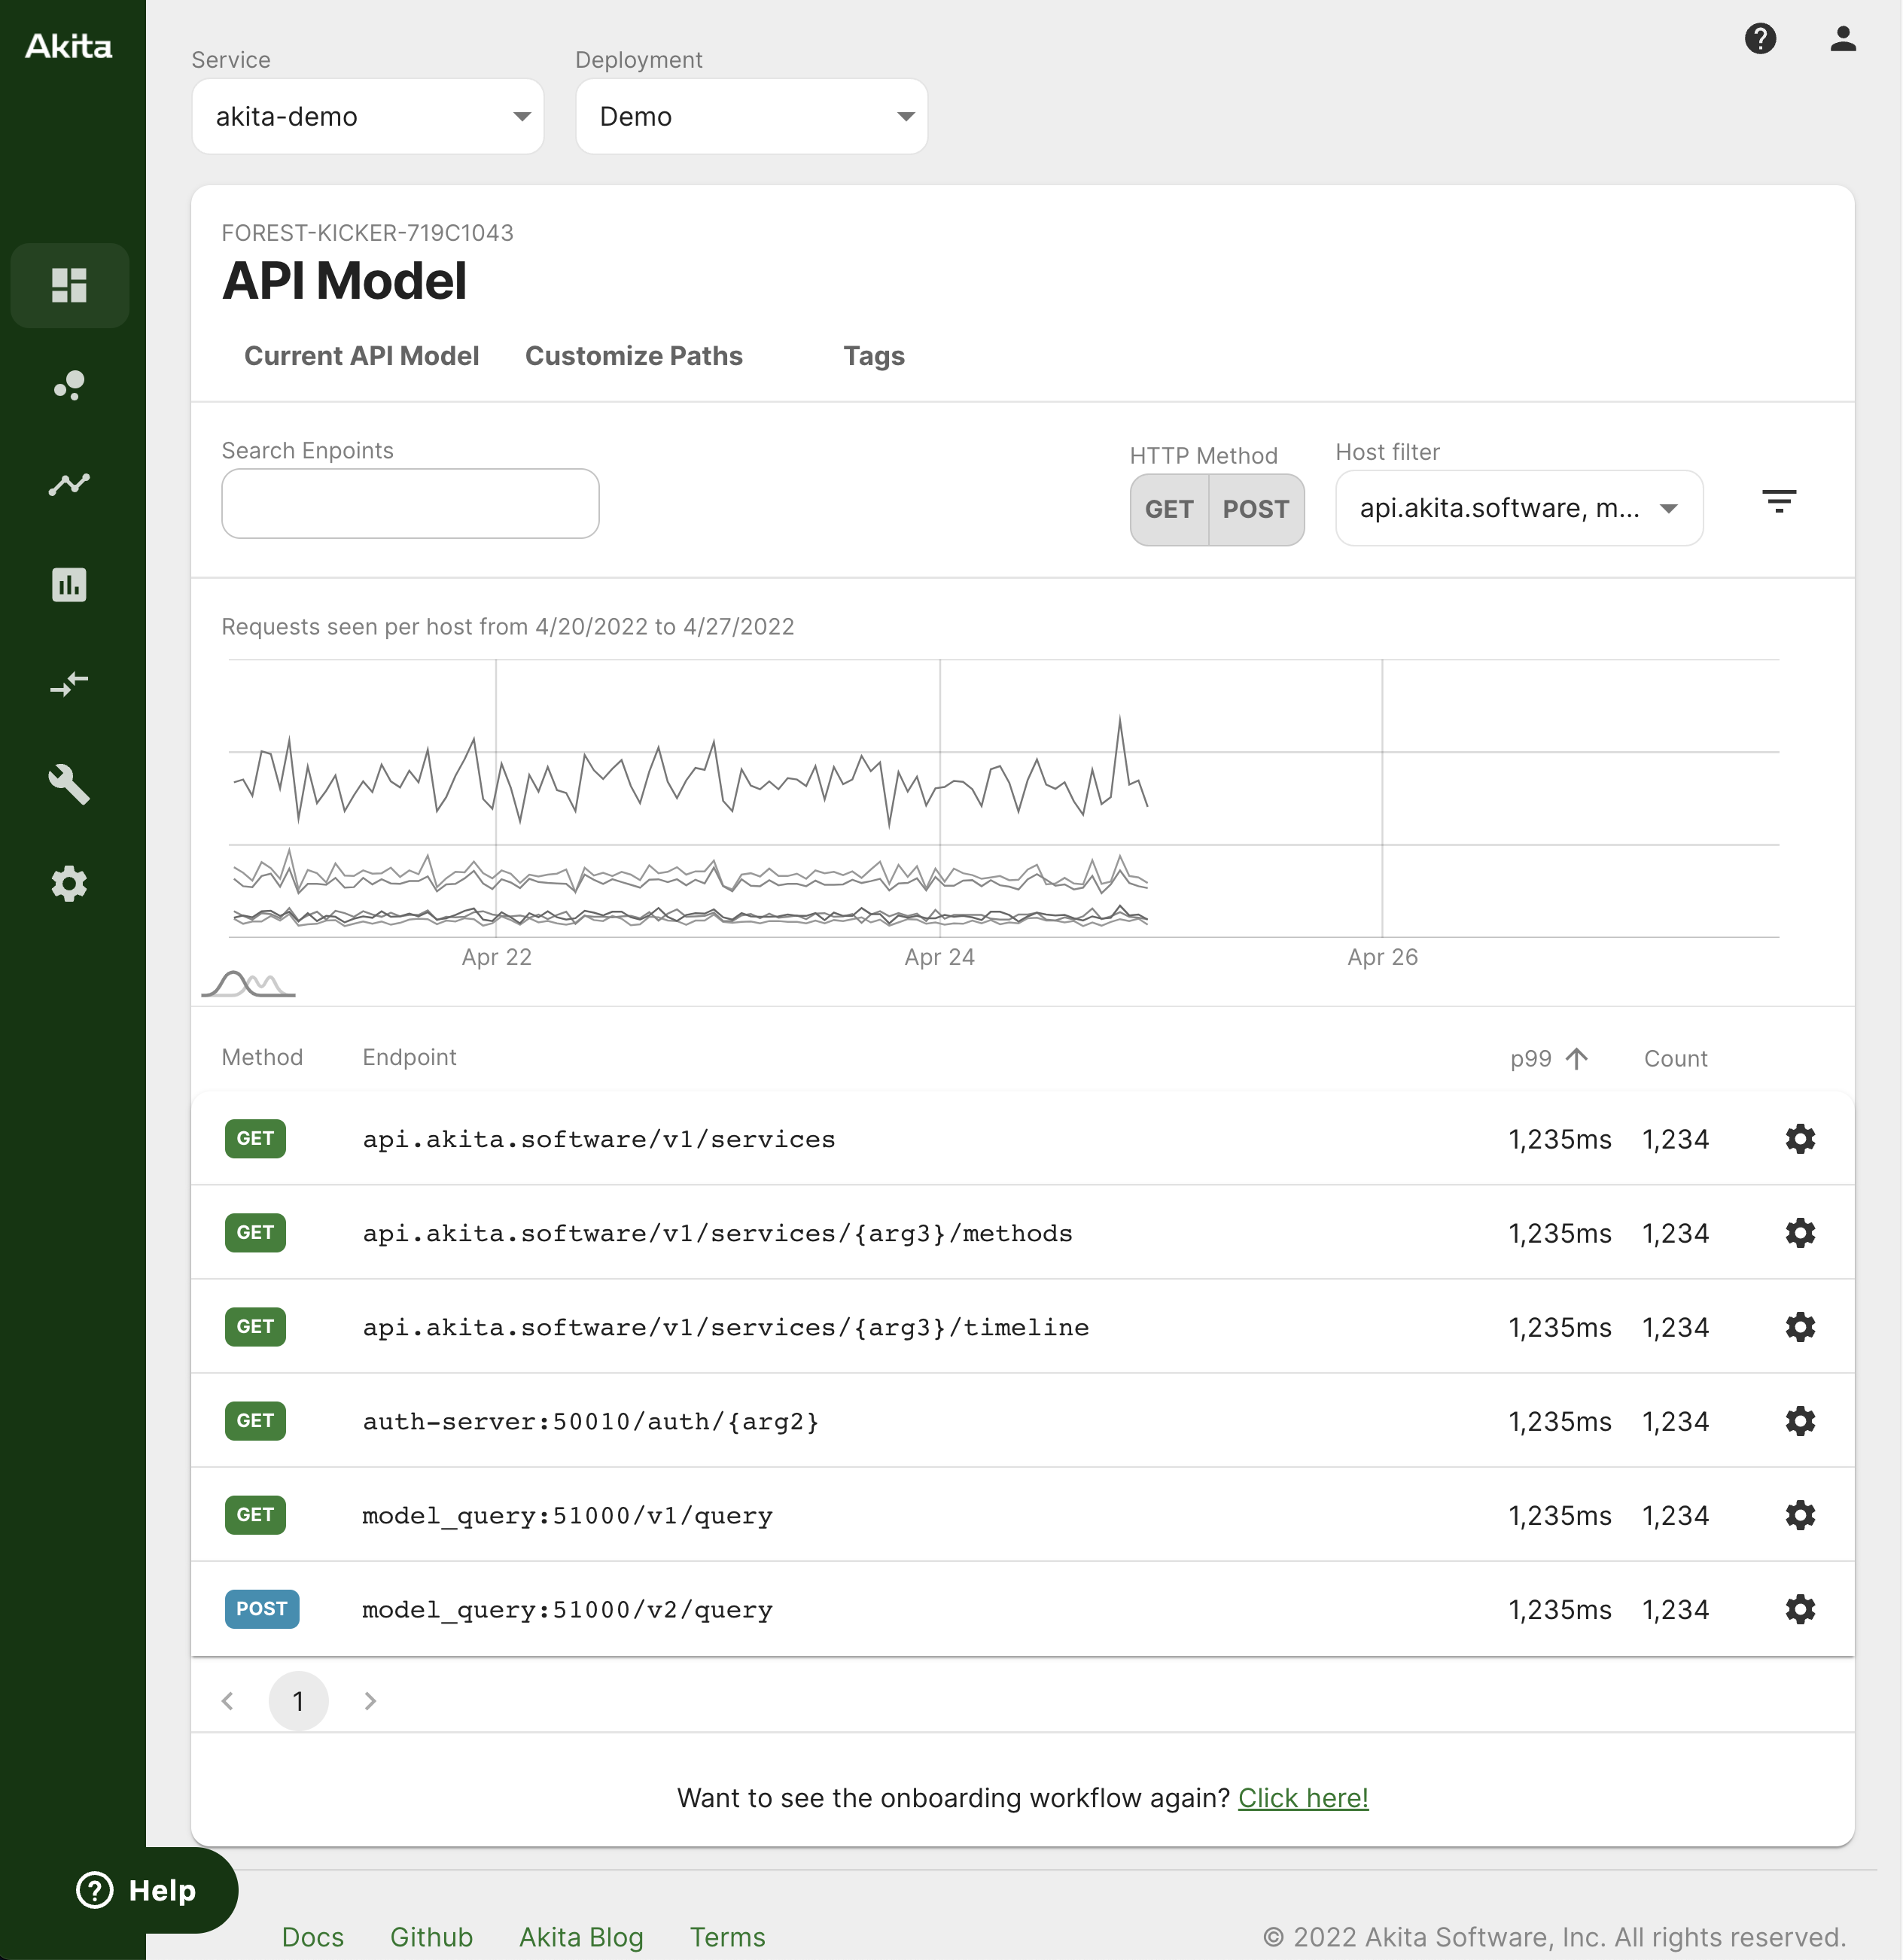Open the Akita Blog footer link
This screenshot has height=1960, width=1903.
click(x=580, y=1936)
